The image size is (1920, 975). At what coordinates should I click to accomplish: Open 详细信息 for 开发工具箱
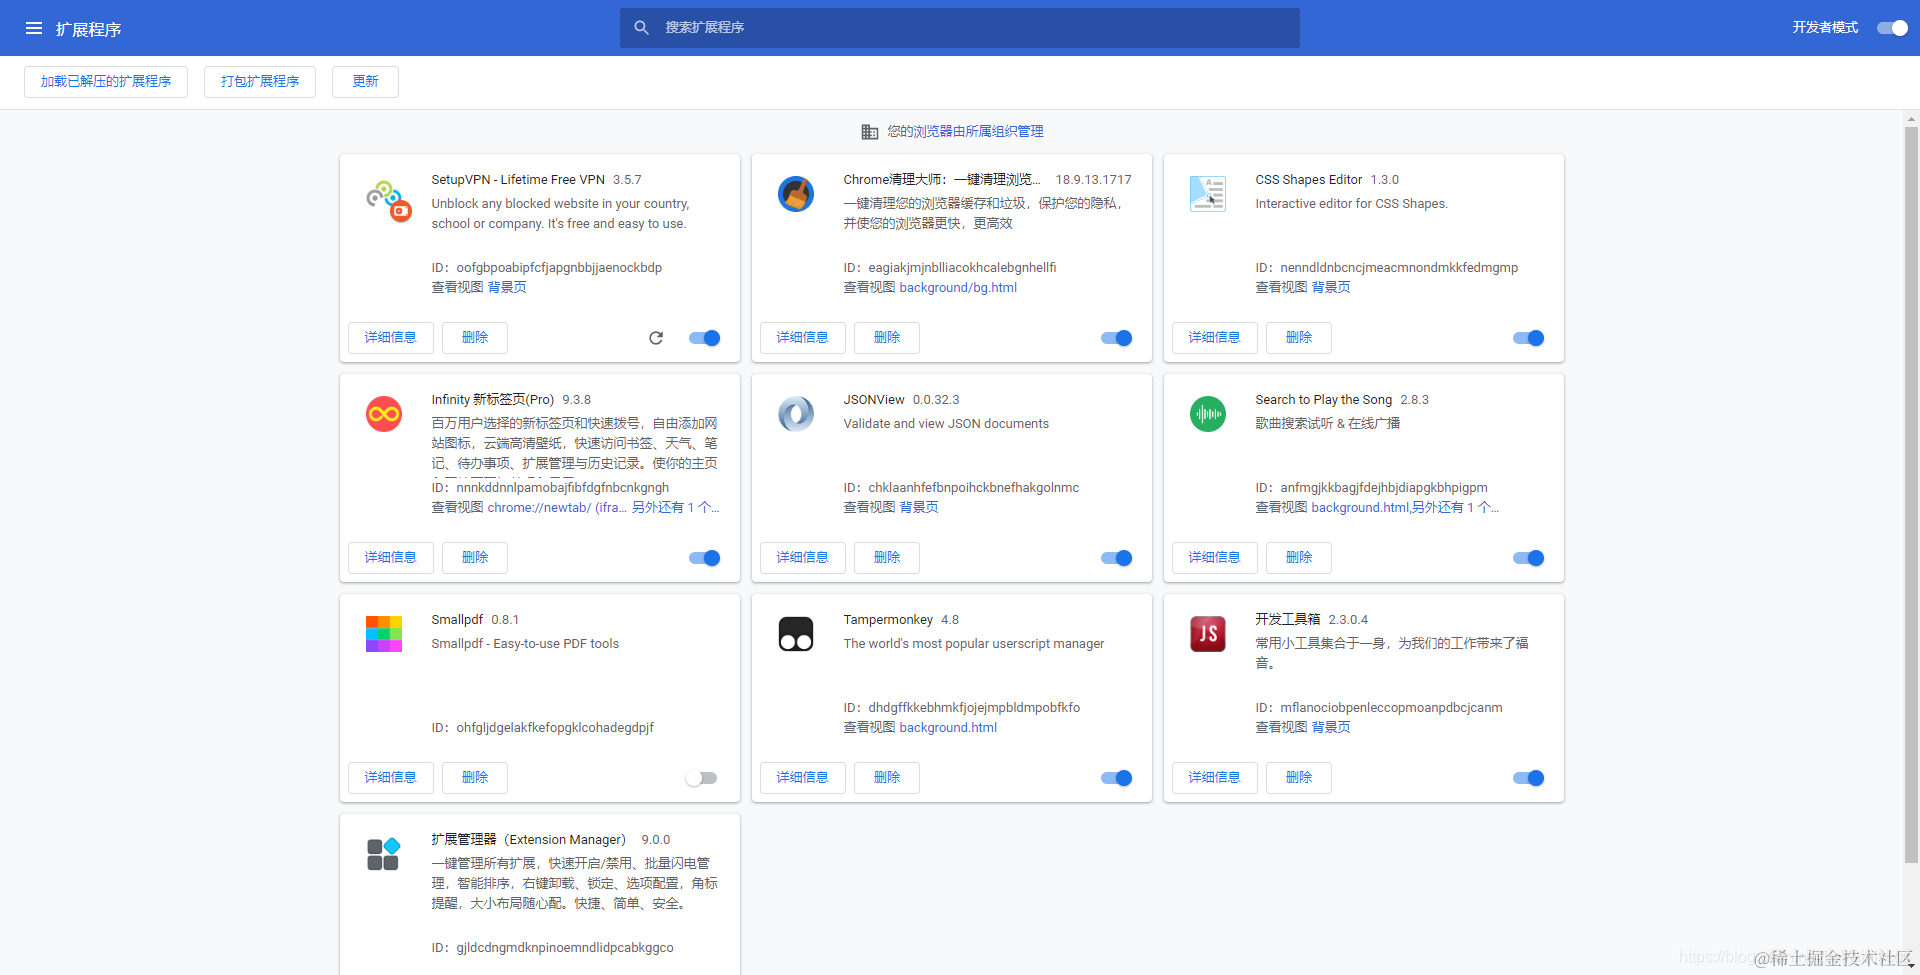(x=1215, y=778)
